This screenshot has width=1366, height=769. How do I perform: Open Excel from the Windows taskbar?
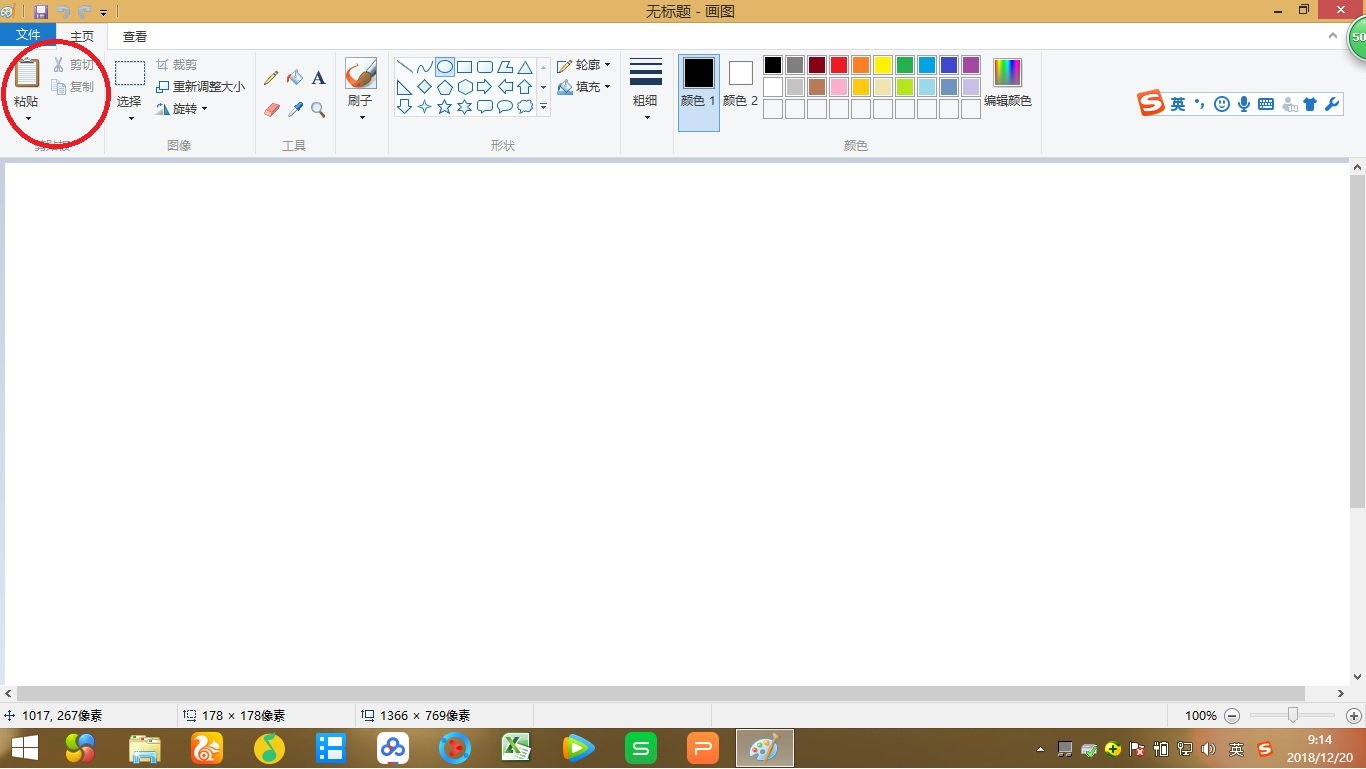click(x=516, y=747)
